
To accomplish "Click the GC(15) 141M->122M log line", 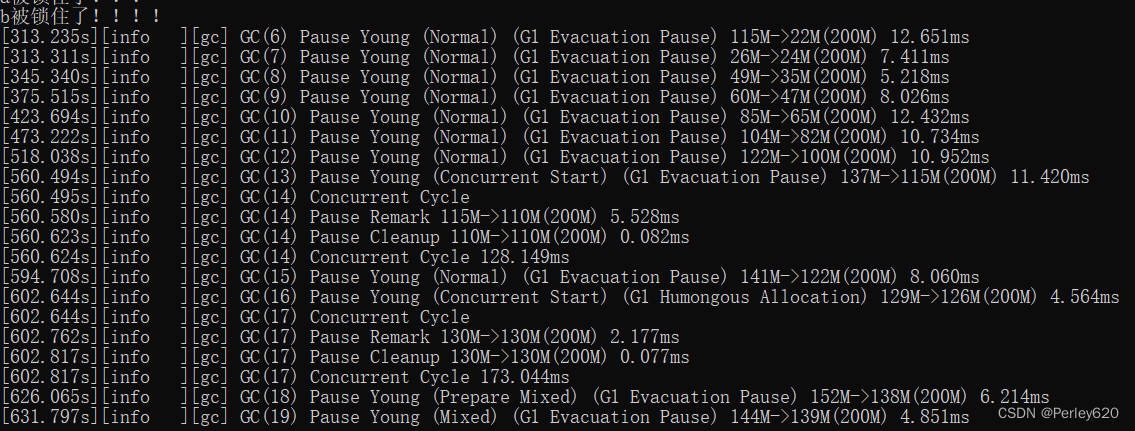I will 490,277.
